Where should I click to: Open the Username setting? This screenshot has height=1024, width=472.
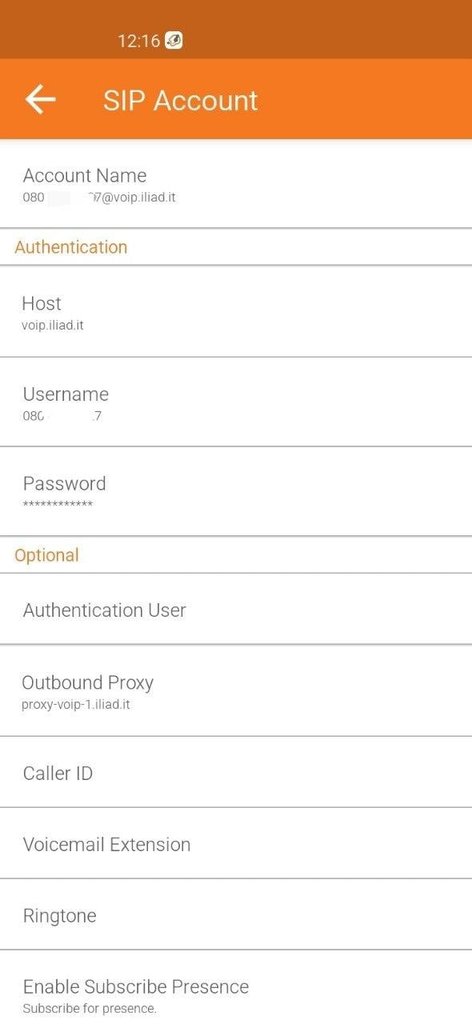[x=236, y=402]
